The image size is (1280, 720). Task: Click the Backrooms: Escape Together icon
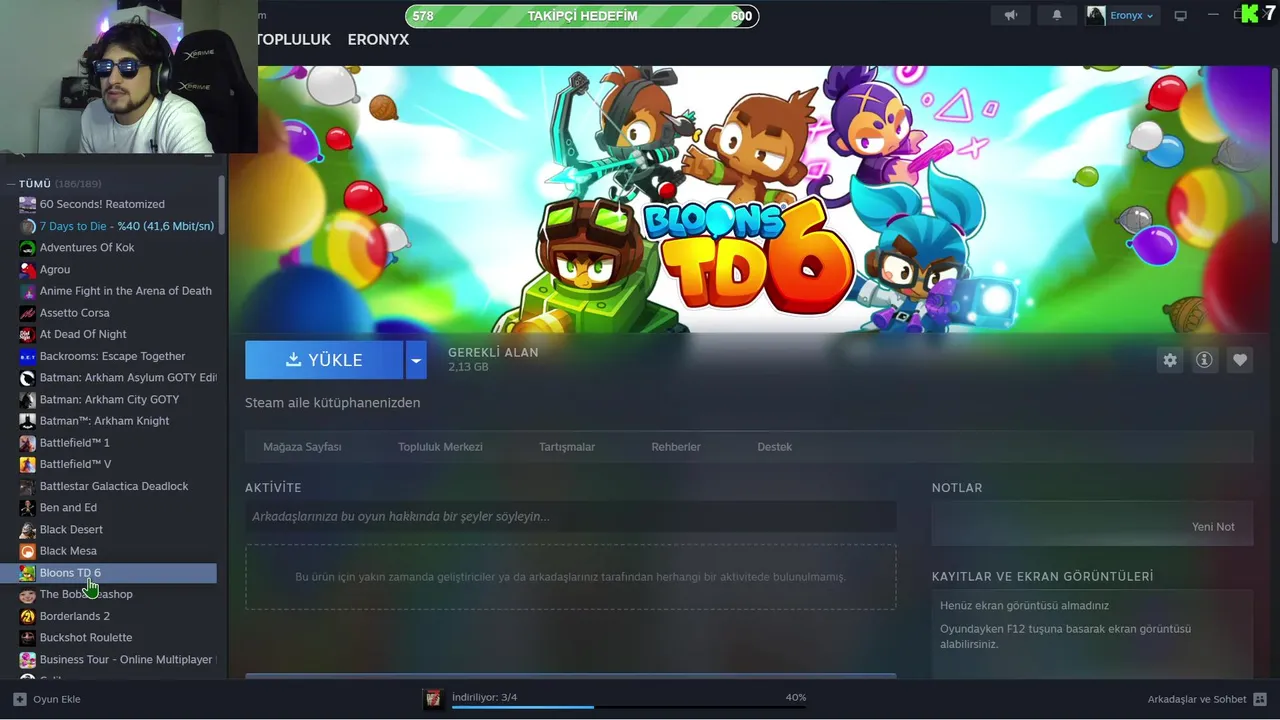(x=28, y=356)
